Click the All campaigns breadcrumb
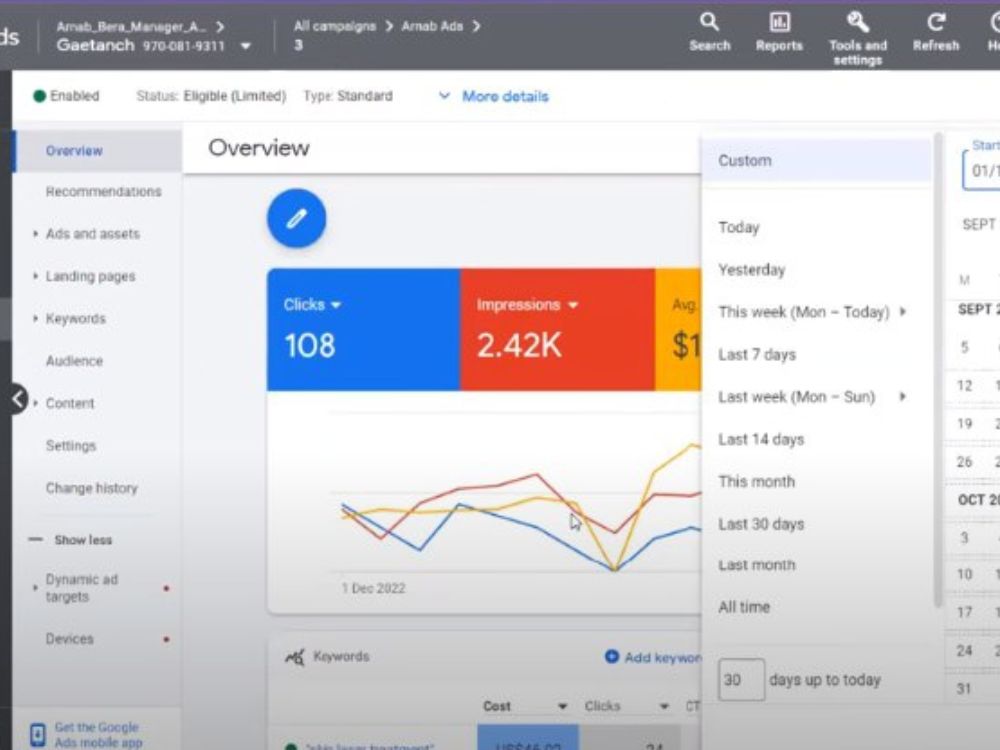Image resolution: width=1000 pixels, height=750 pixels. tap(335, 26)
